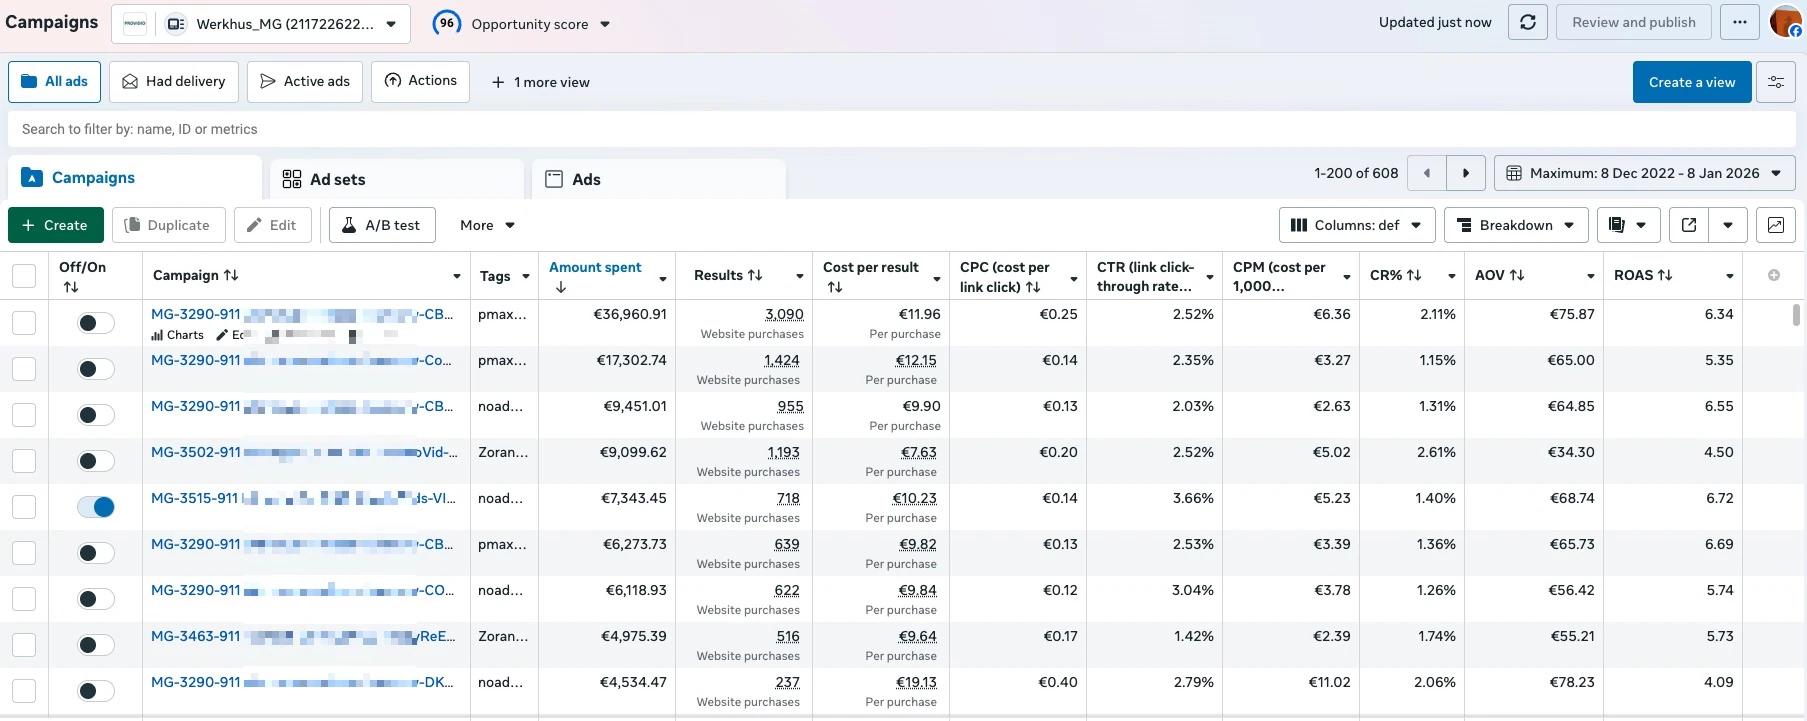Open the filter settings sliders icon
The height and width of the screenshot is (721, 1807).
pos(1776,82)
